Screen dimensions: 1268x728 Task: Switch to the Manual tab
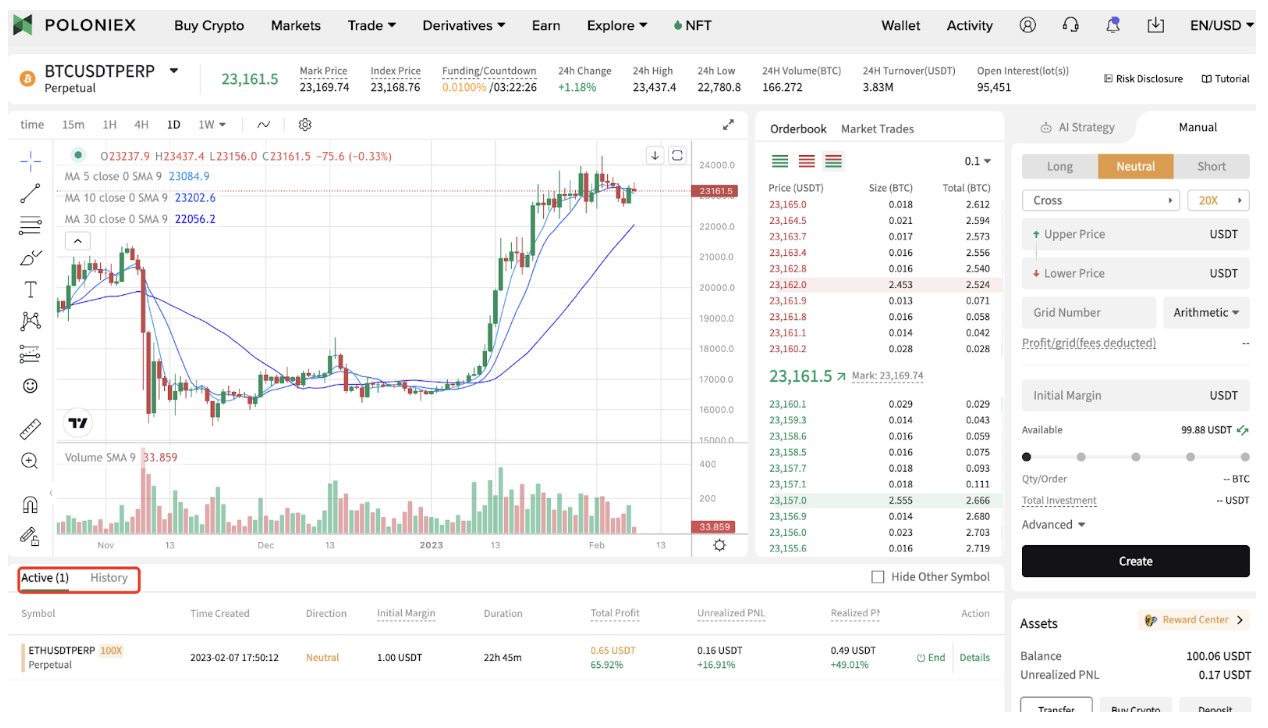click(x=1197, y=128)
